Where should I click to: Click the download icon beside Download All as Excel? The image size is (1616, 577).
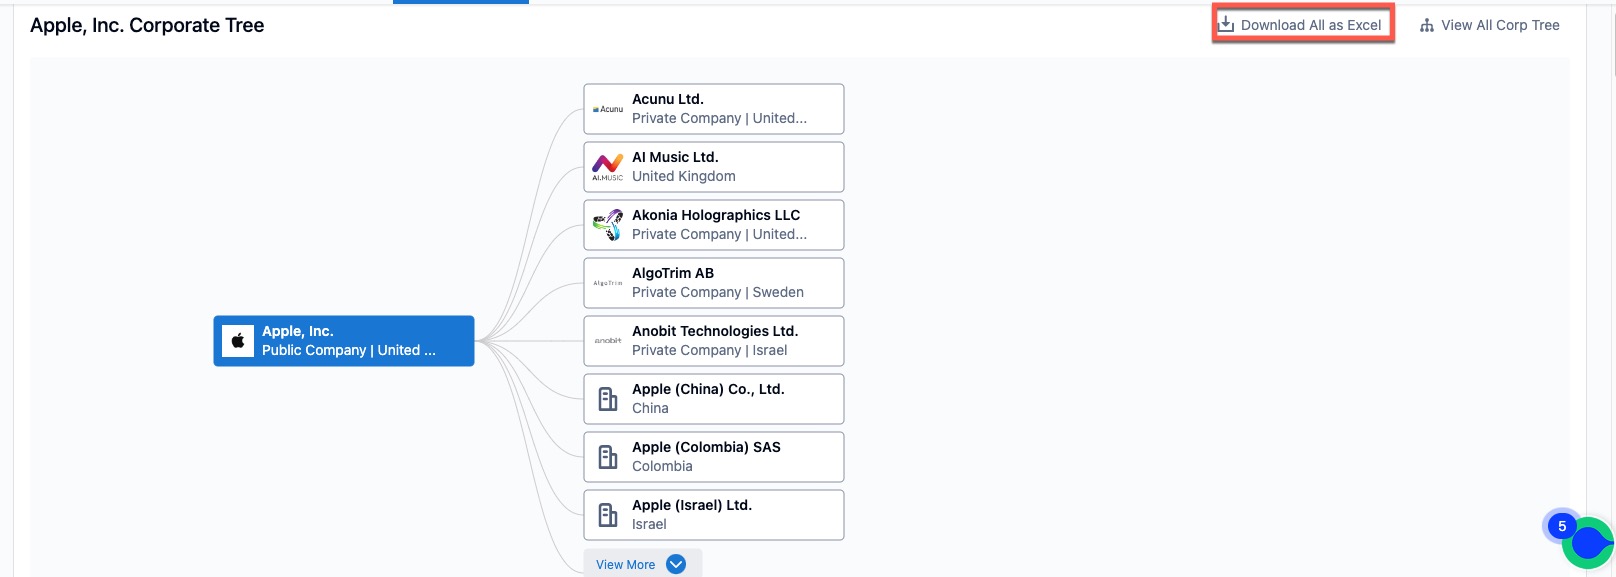tap(1226, 25)
